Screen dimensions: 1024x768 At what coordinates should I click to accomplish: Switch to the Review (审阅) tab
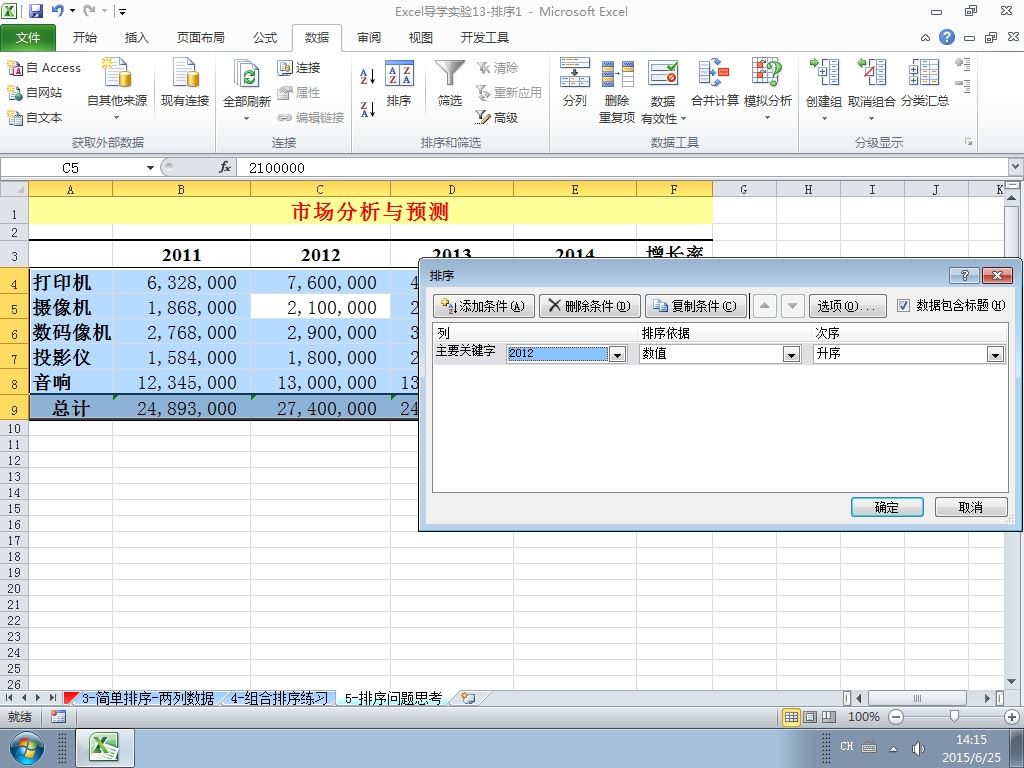pos(369,37)
